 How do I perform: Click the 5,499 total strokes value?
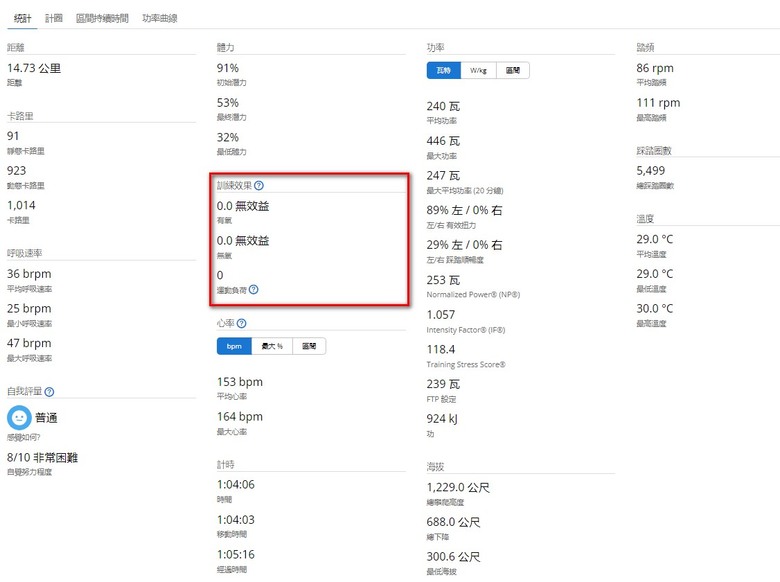tap(651, 171)
